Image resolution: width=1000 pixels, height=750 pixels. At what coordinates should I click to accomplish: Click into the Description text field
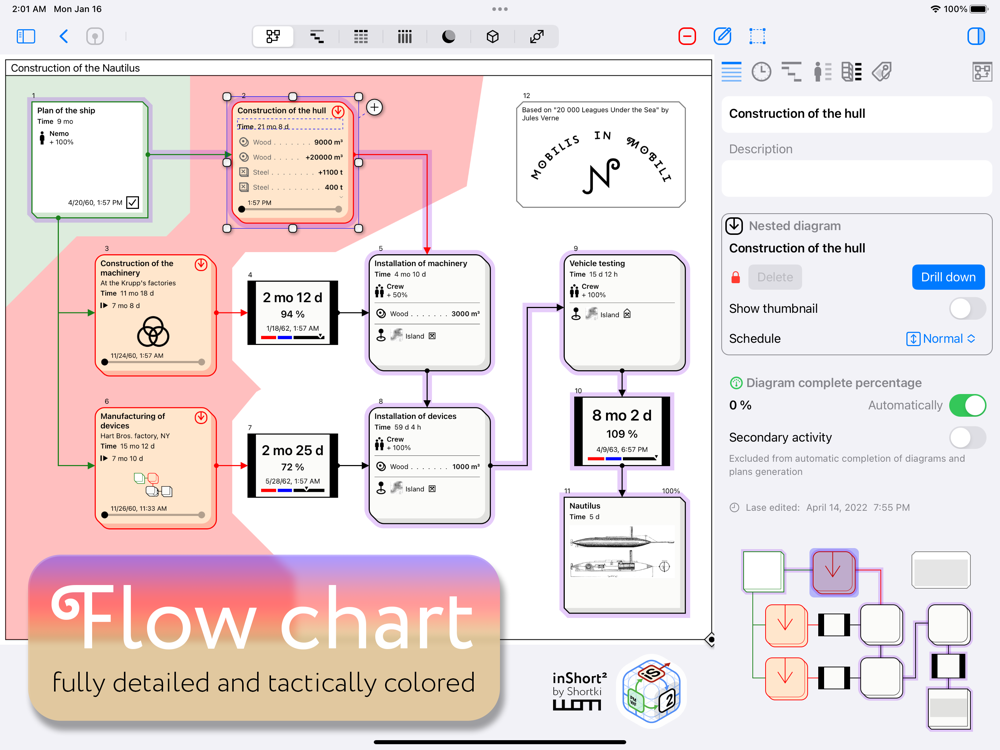coord(857,179)
